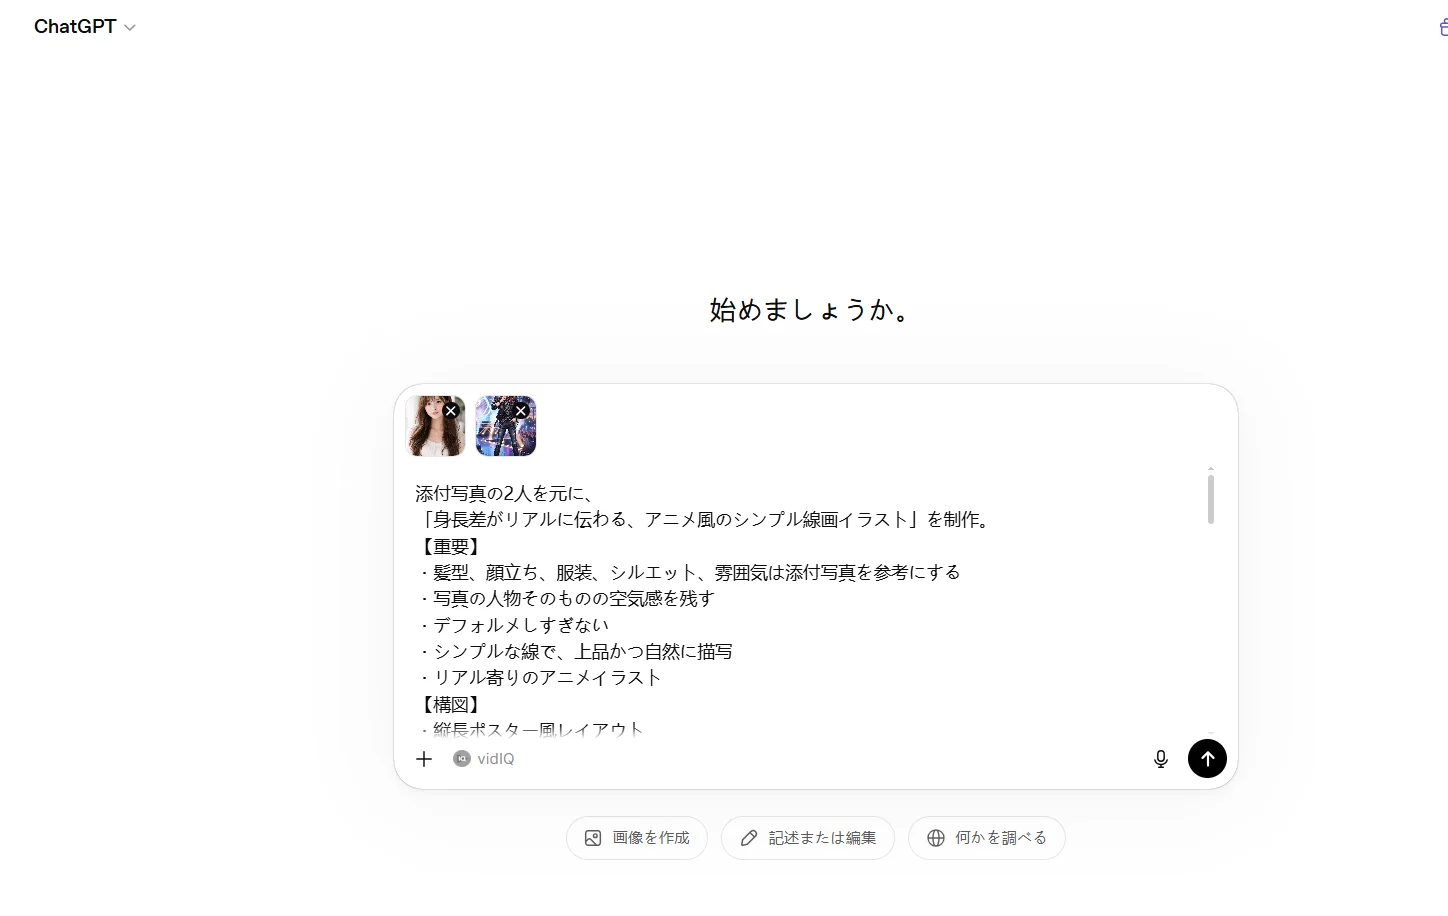This screenshot has width=1448, height=916.
Task: Open the ChatGPT model selector dropdown
Action: 84,27
